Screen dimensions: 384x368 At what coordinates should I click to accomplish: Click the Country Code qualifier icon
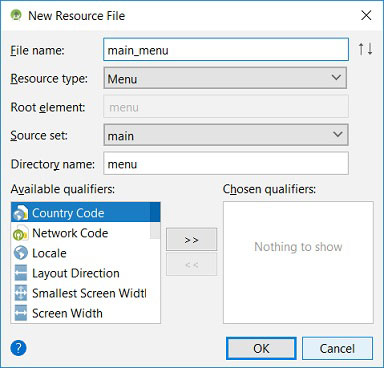click(20, 212)
